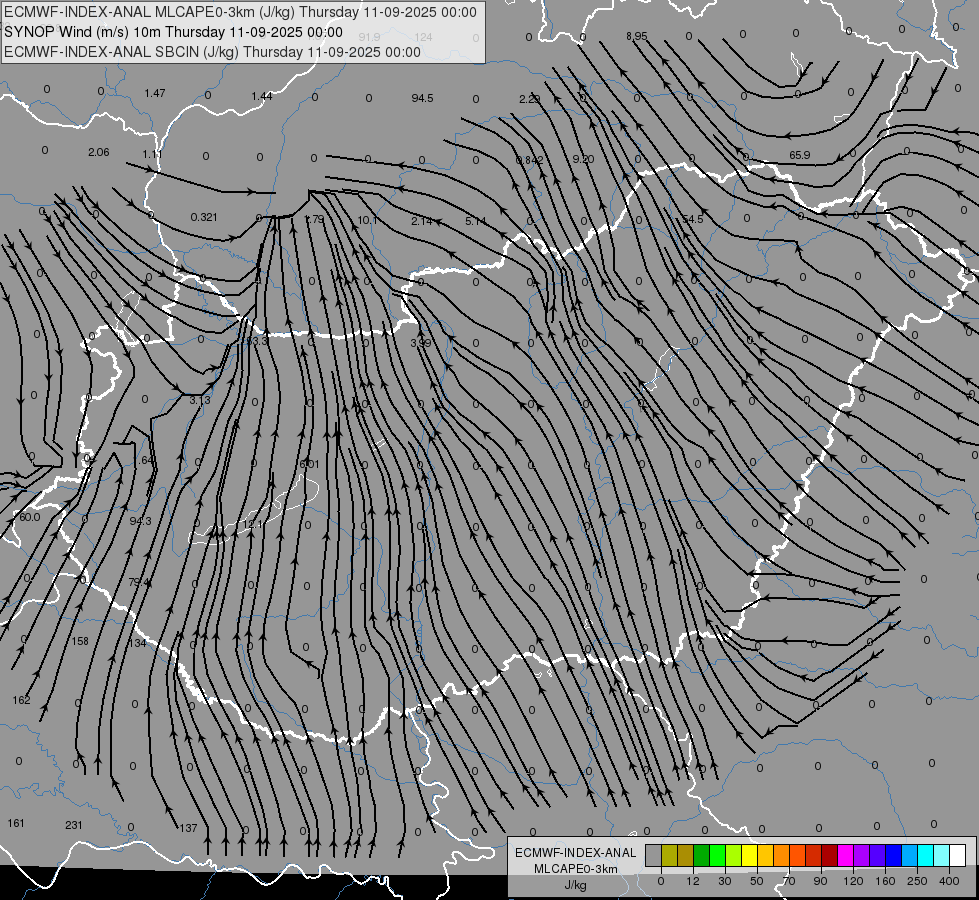Image resolution: width=979 pixels, height=900 pixels.
Task: Click the SBCIN header line
Action: point(212,52)
